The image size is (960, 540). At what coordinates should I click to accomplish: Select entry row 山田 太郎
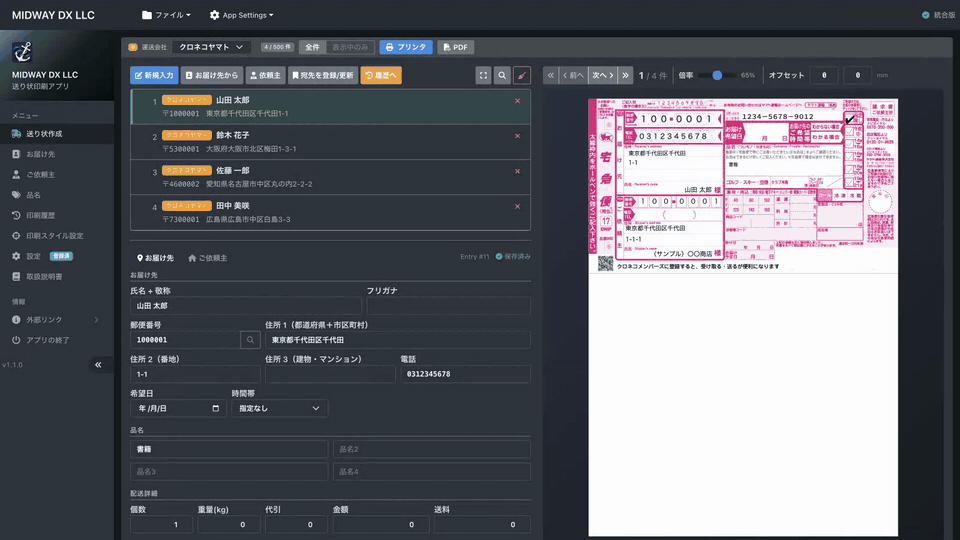(331, 107)
